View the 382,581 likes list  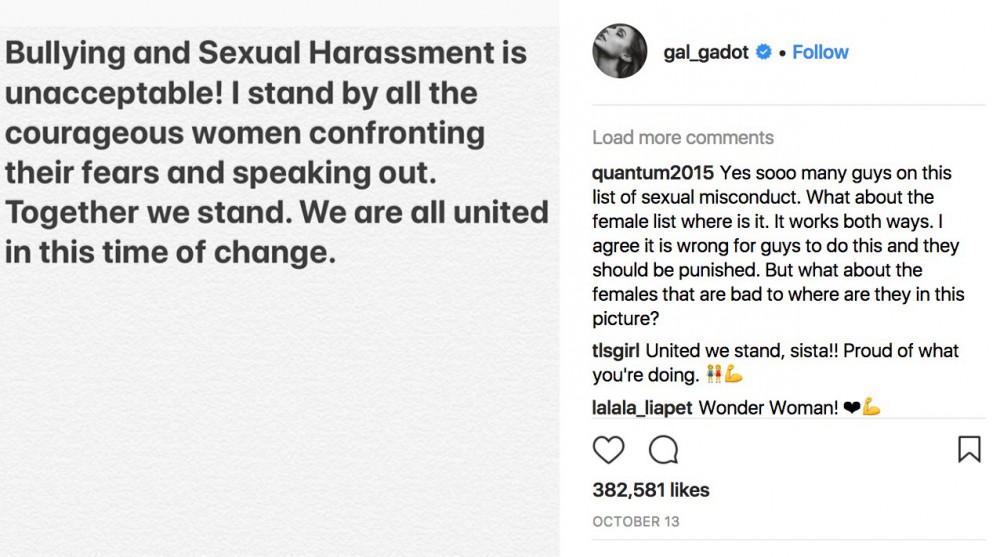[650, 490]
